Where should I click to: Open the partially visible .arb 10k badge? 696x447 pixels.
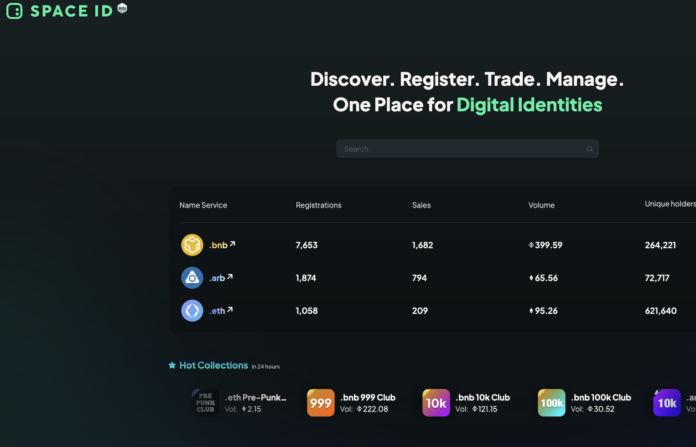[667, 403]
